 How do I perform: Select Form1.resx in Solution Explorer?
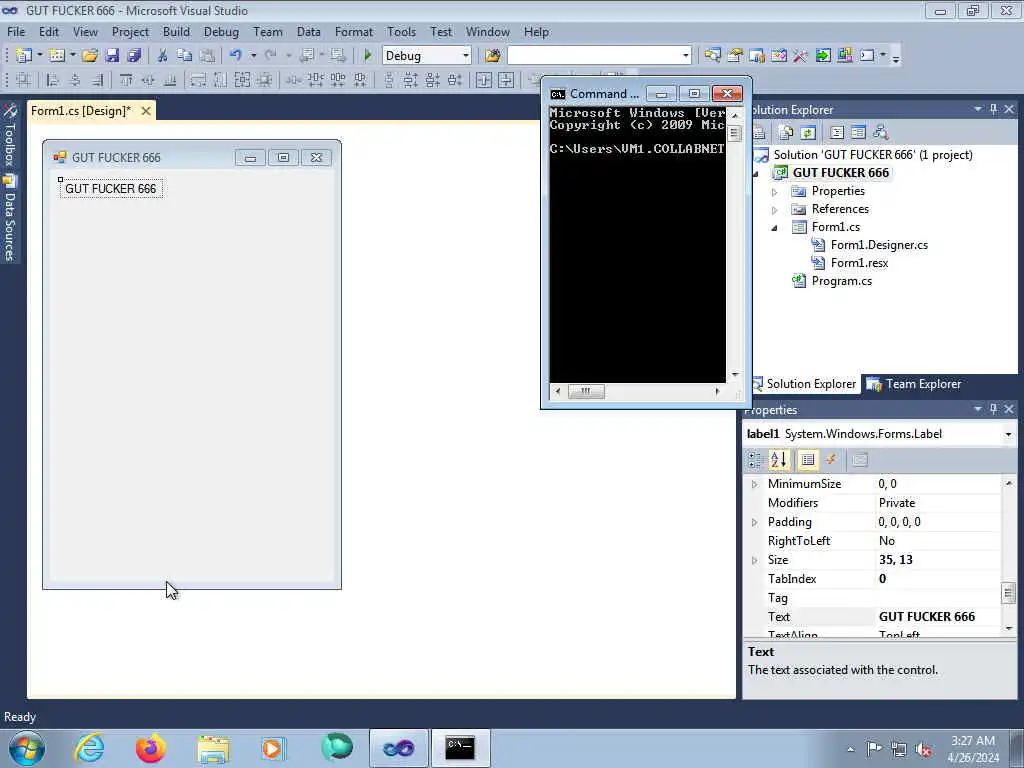pyautogui.click(x=859, y=263)
